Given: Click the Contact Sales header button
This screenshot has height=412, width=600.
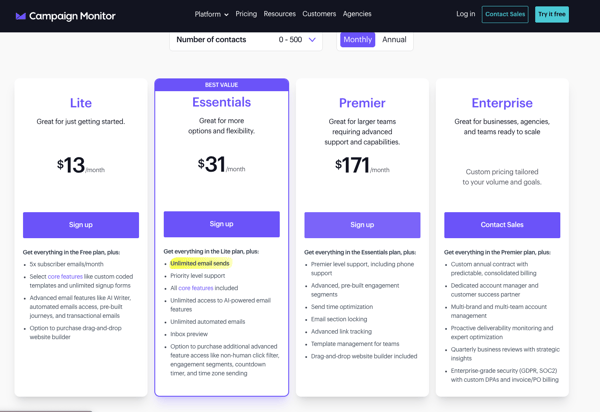Looking at the screenshot, I should 505,14.
